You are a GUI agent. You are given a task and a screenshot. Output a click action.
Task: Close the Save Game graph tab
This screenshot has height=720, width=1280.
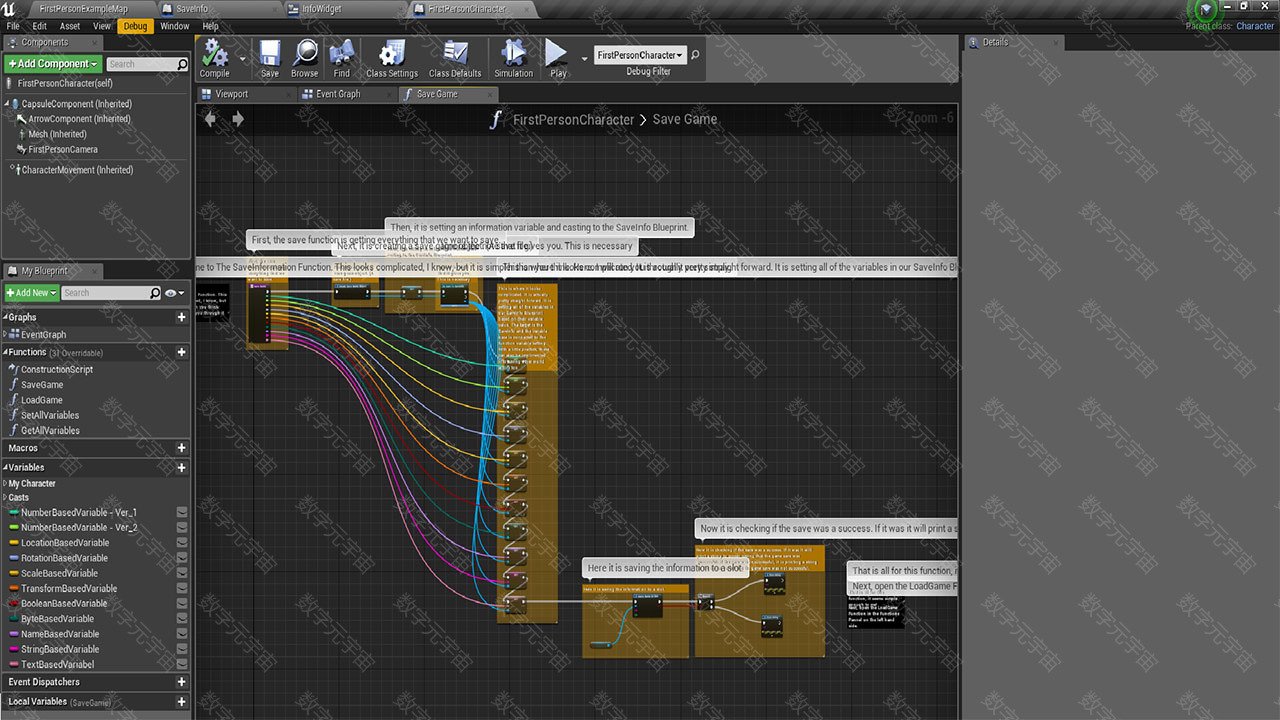pos(490,94)
